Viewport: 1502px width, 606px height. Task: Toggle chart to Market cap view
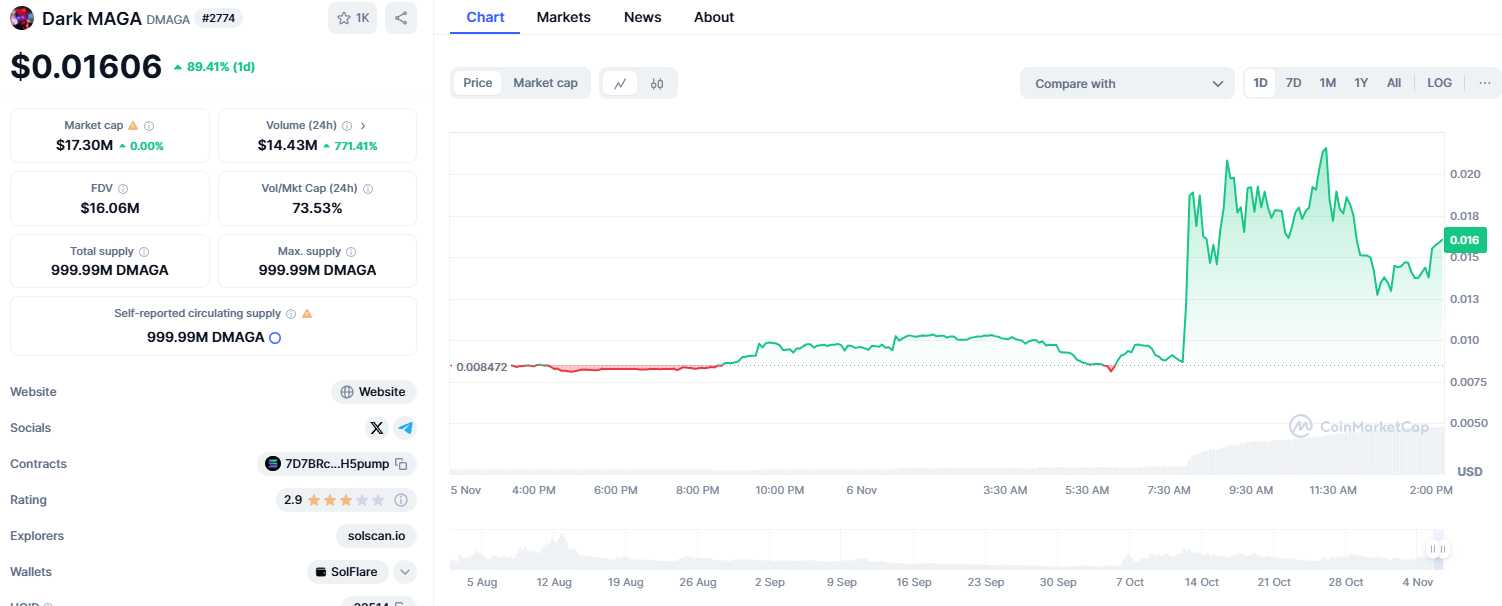click(545, 83)
